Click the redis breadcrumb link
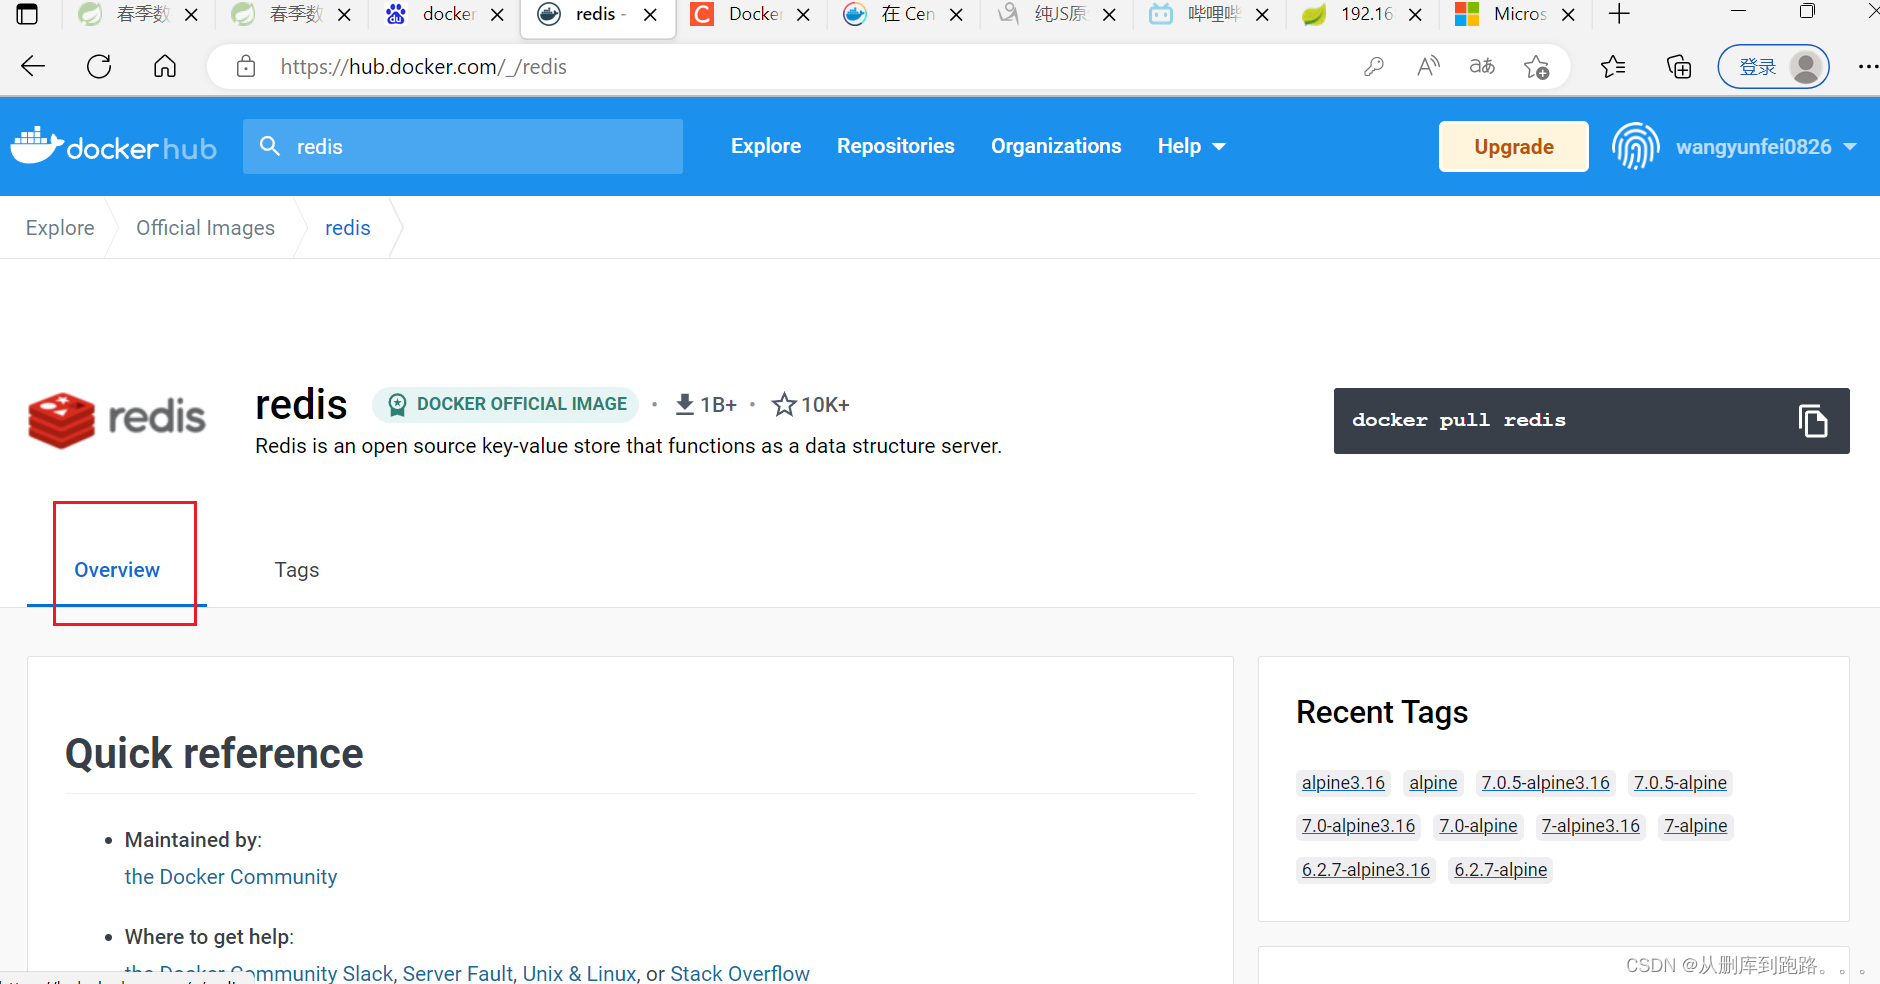 pos(347,228)
